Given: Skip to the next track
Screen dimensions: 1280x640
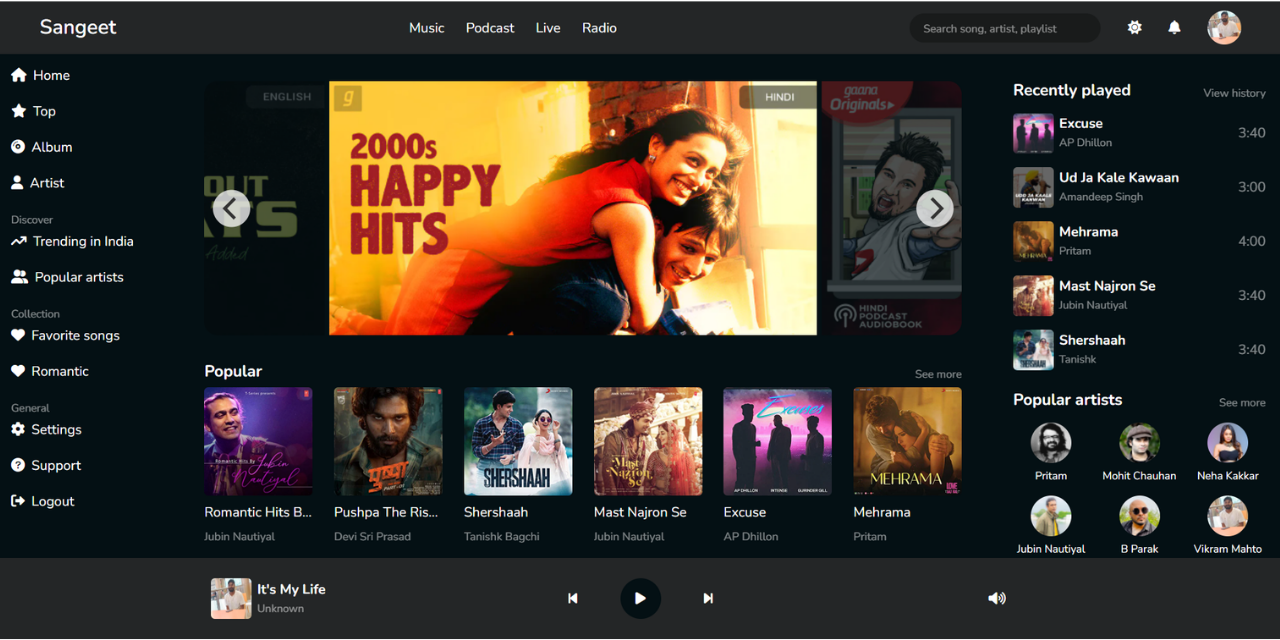Looking at the screenshot, I should pos(708,598).
